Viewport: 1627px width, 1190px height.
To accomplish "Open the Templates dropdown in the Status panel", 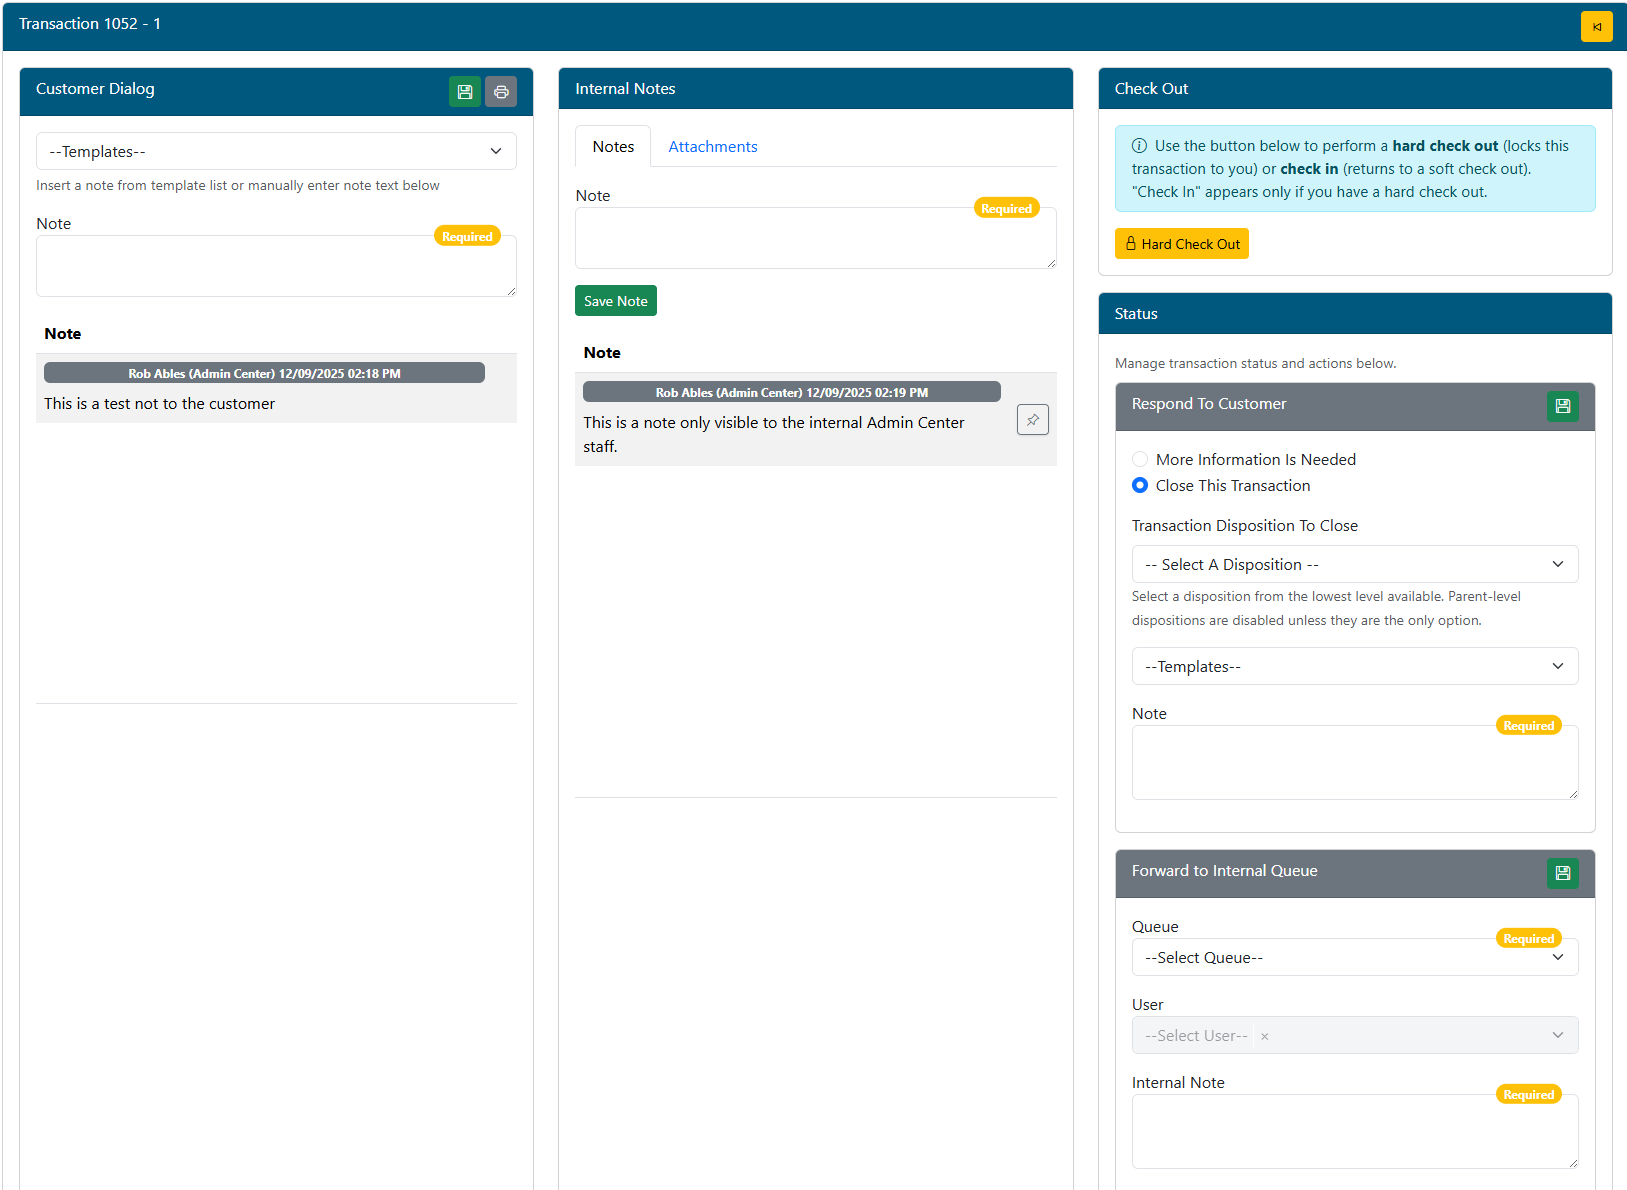I will [1354, 667].
